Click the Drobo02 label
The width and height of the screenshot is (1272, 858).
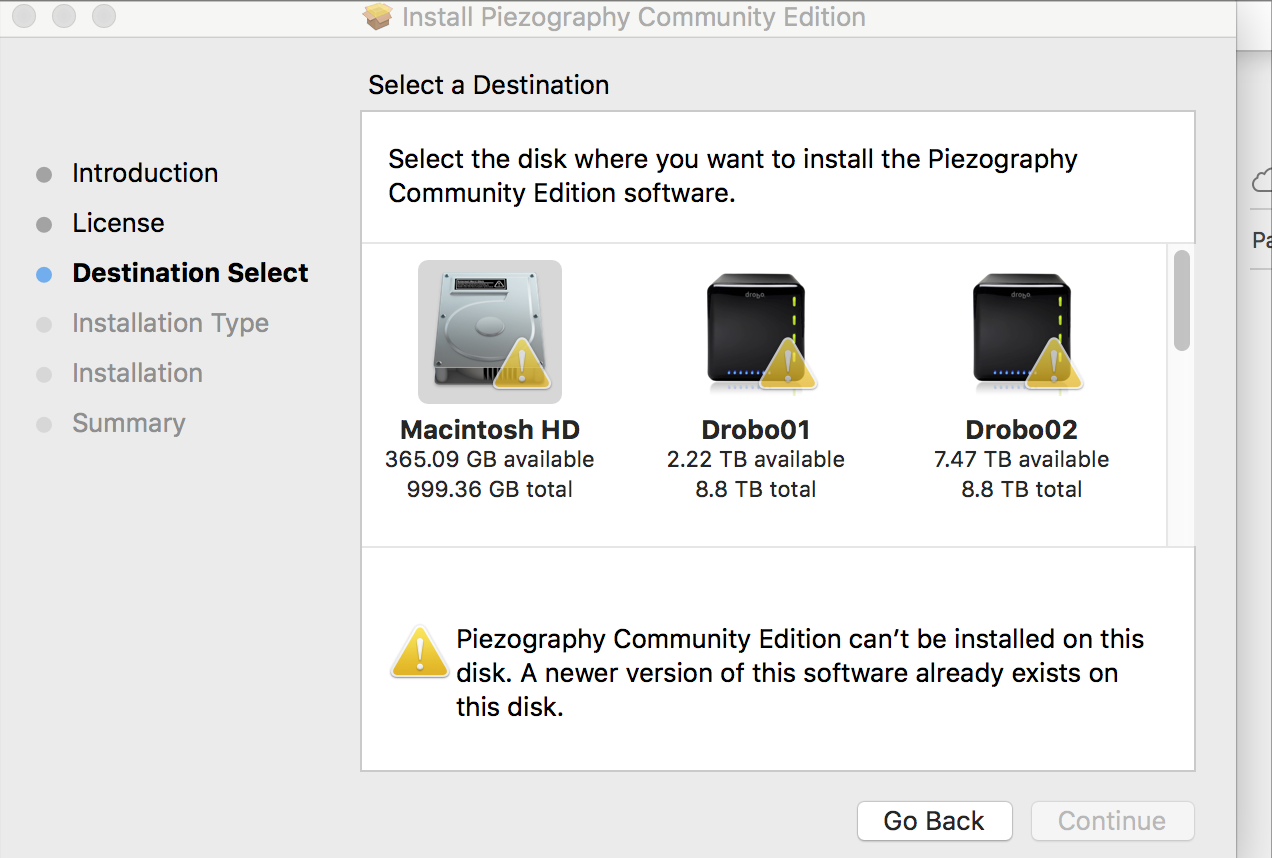1022,430
